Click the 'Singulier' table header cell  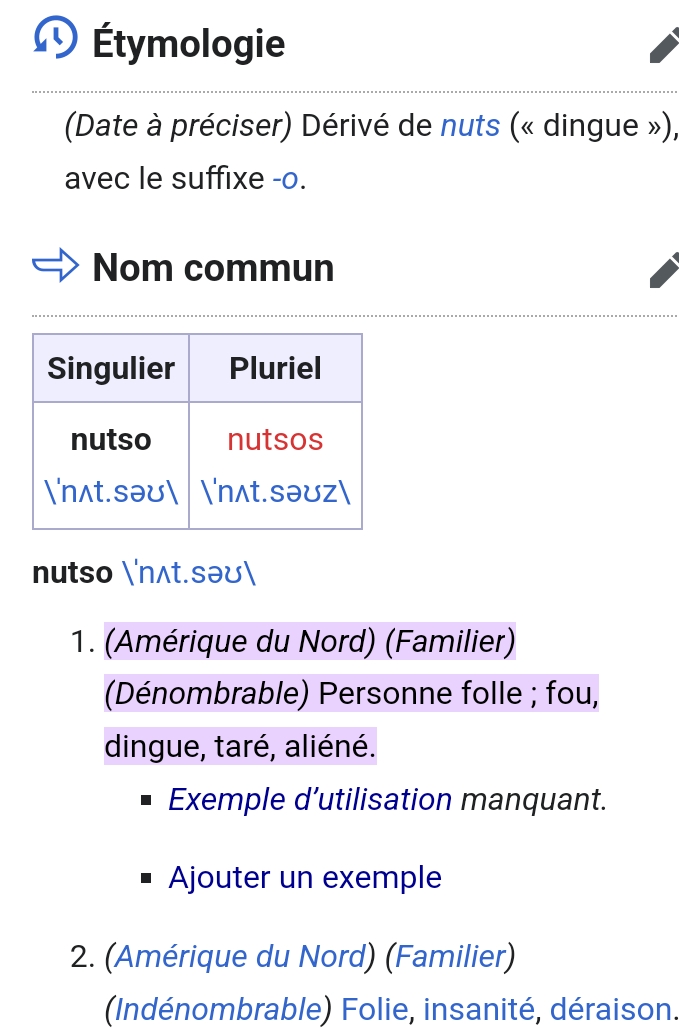point(111,369)
